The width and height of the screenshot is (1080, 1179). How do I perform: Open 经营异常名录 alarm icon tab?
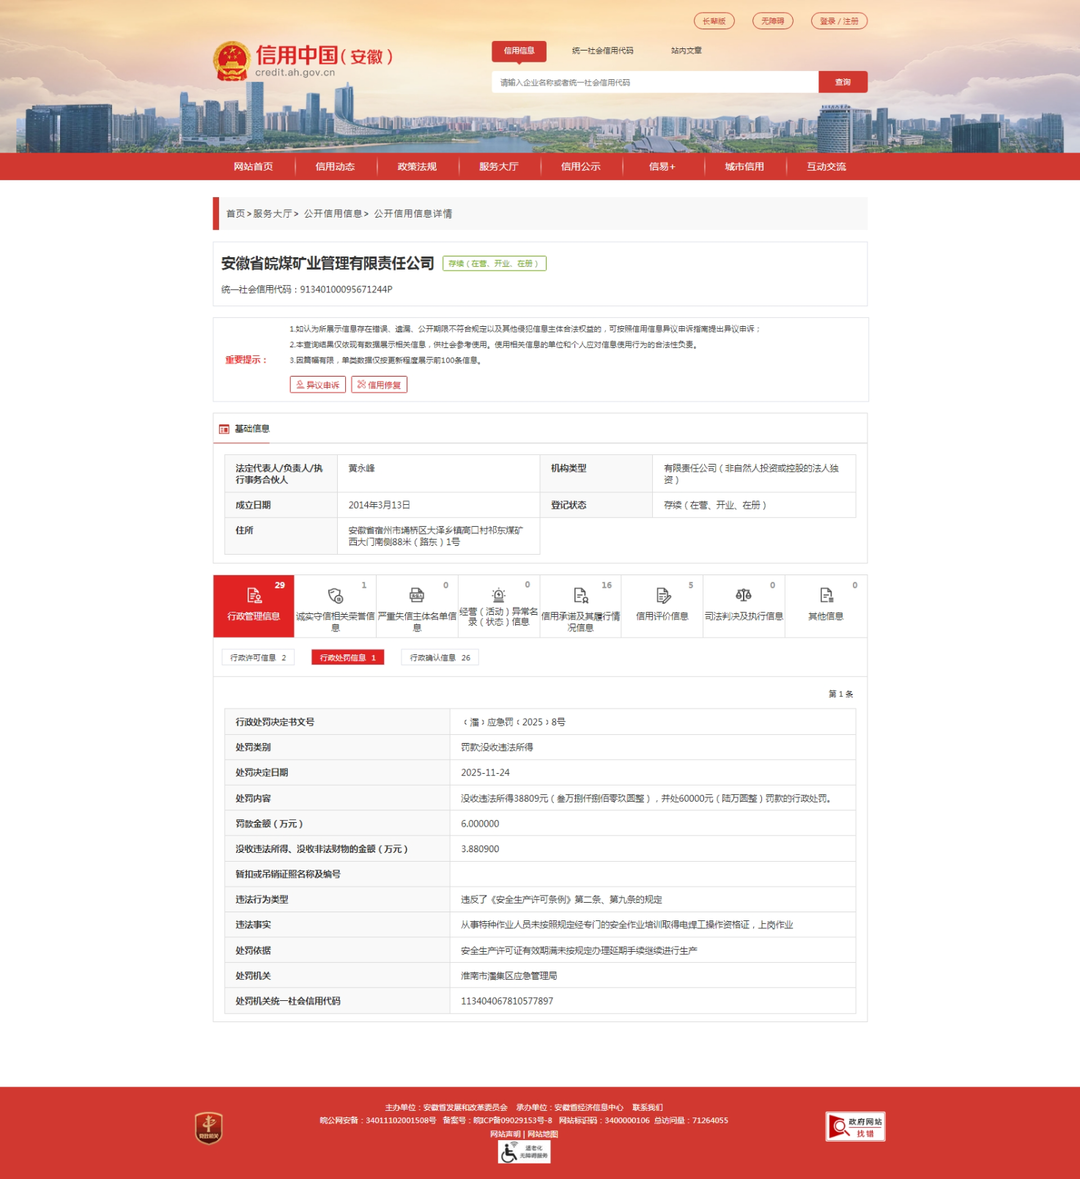pyautogui.click(x=498, y=596)
